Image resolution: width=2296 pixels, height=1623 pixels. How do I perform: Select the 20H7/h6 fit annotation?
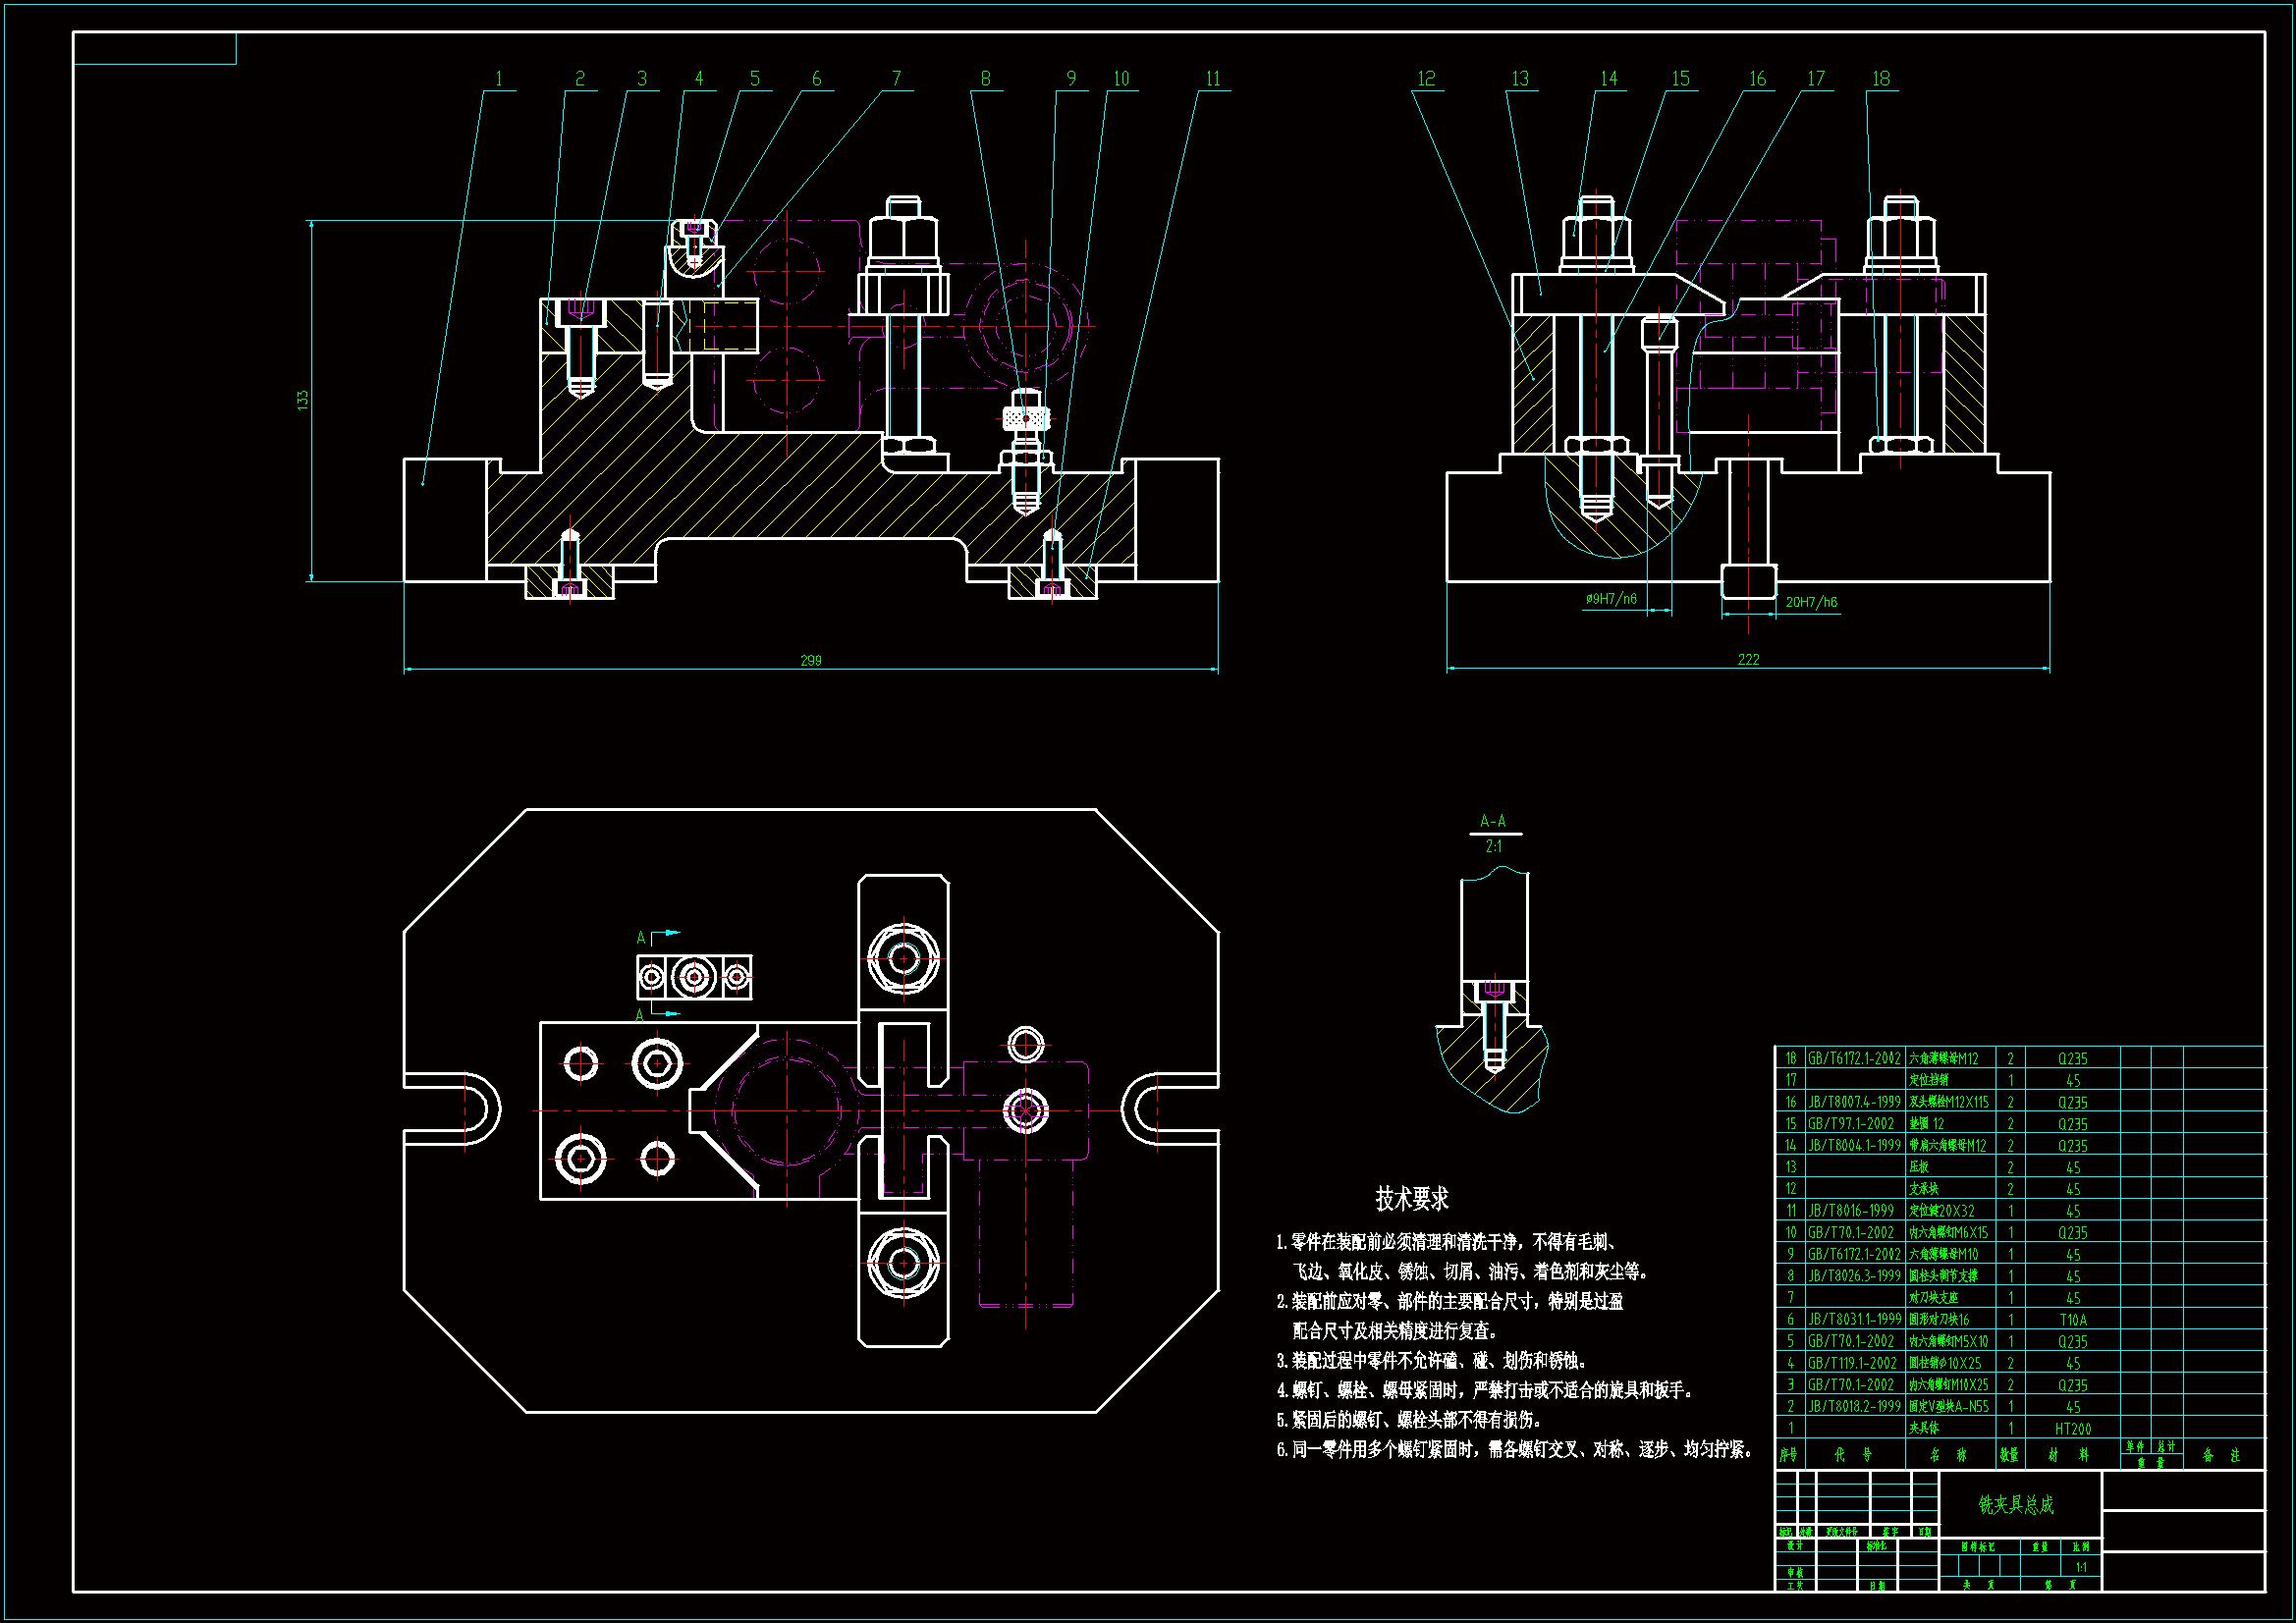[1811, 602]
